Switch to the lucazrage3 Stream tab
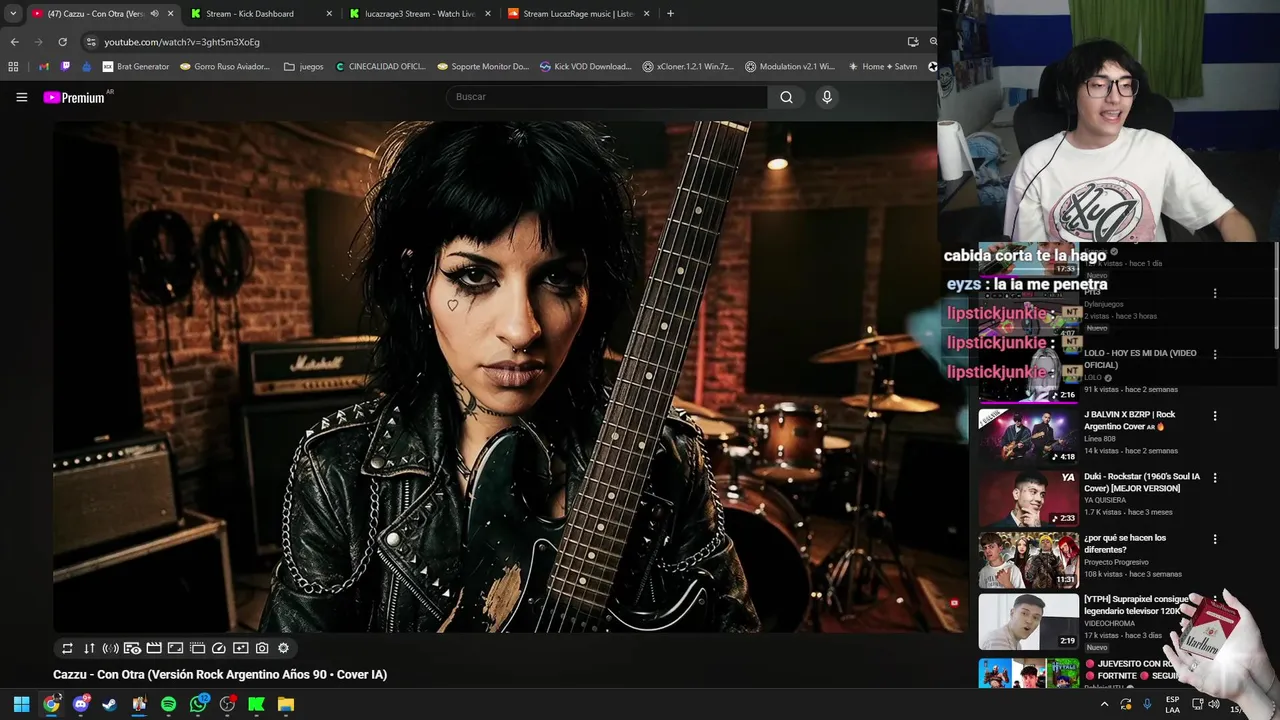 click(420, 14)
